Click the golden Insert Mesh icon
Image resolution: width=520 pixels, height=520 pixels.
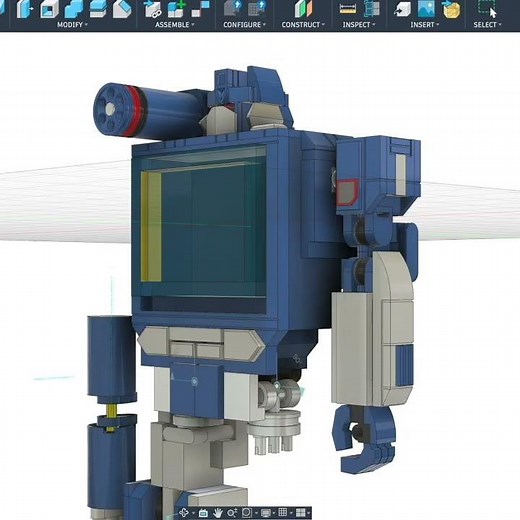[x=451, y=9]
